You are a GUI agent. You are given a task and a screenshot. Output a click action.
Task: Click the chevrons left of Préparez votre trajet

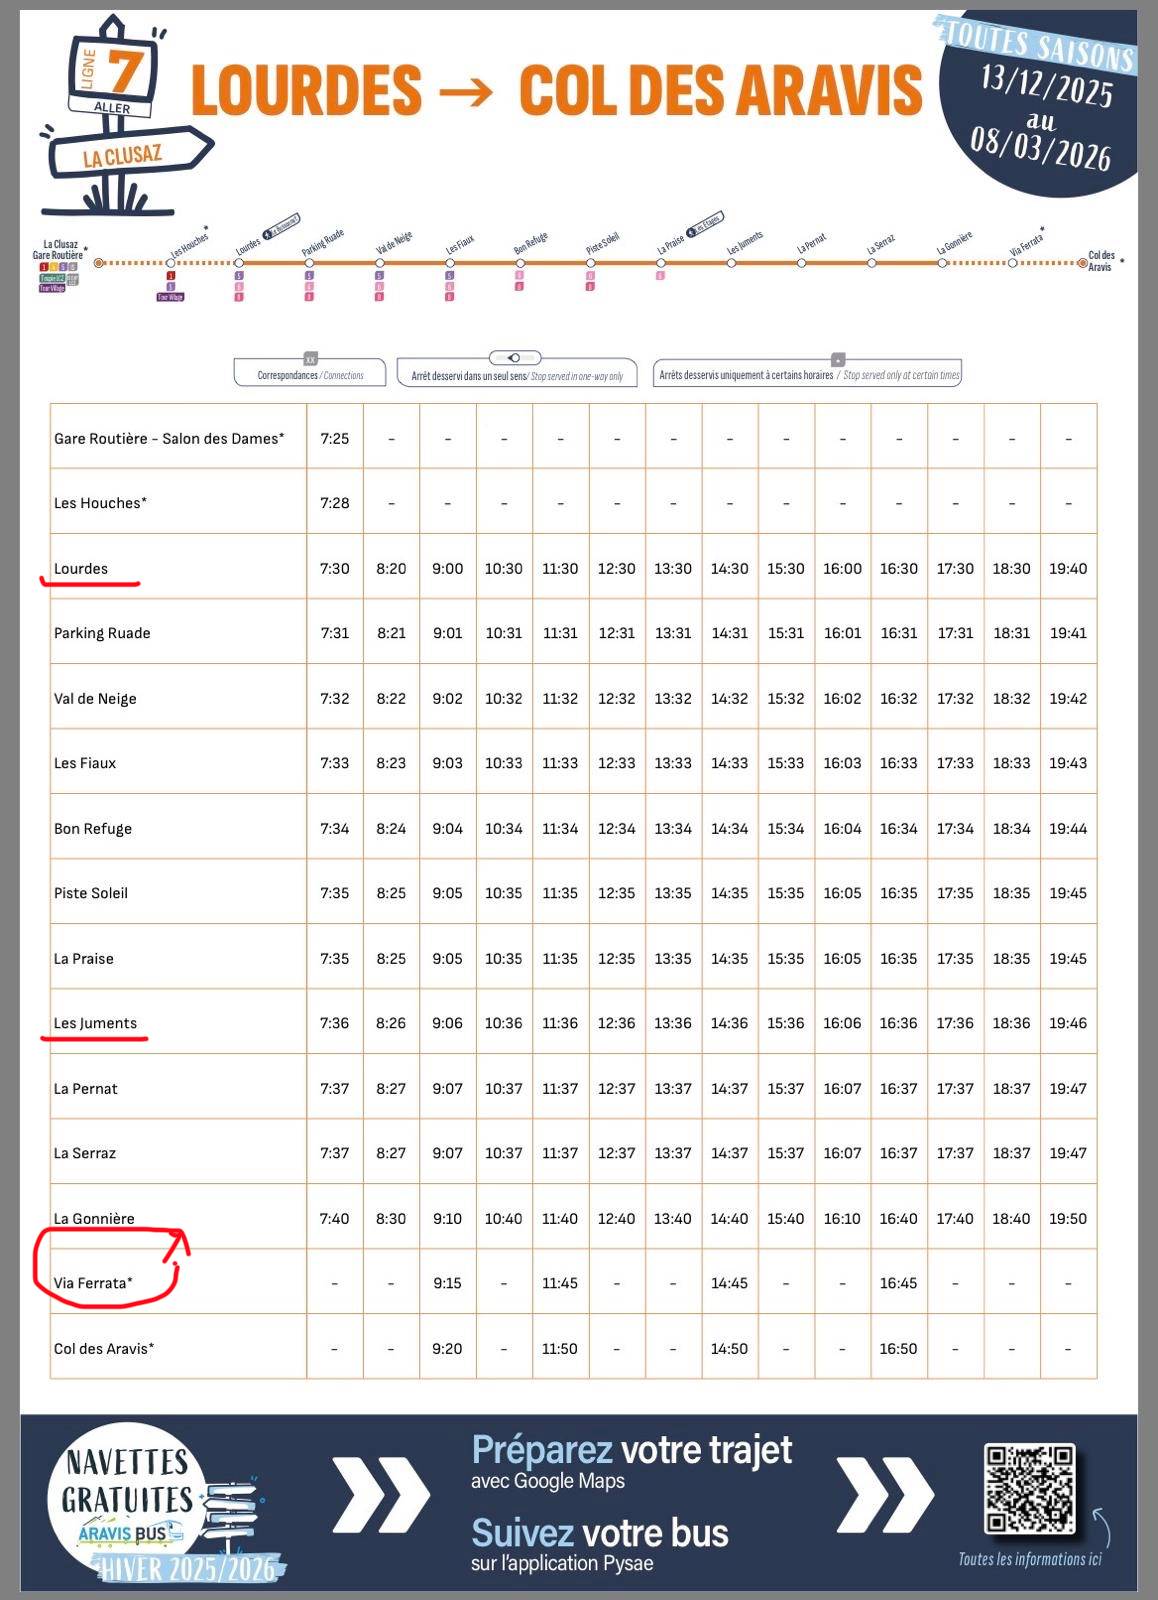381,1495
